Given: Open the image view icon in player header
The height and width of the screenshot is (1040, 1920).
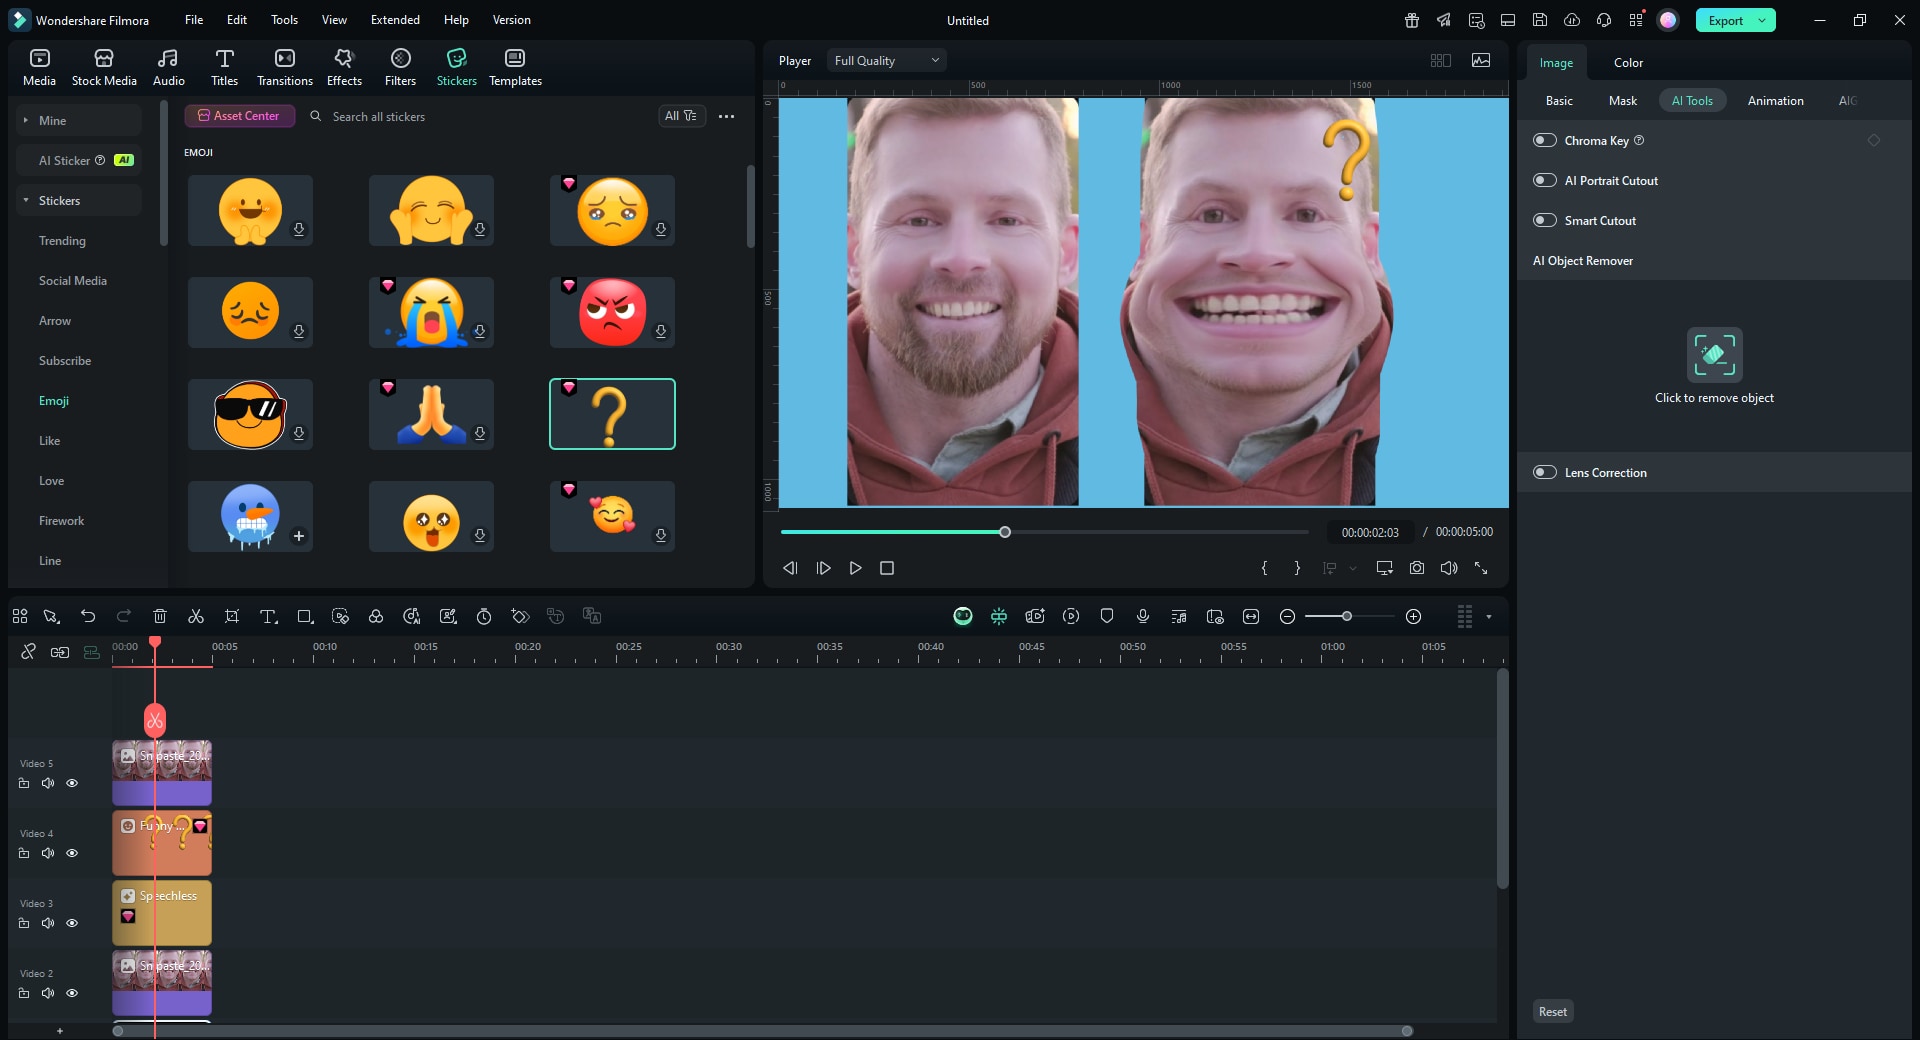Looking at the screenshot, I should [1481, 60].
